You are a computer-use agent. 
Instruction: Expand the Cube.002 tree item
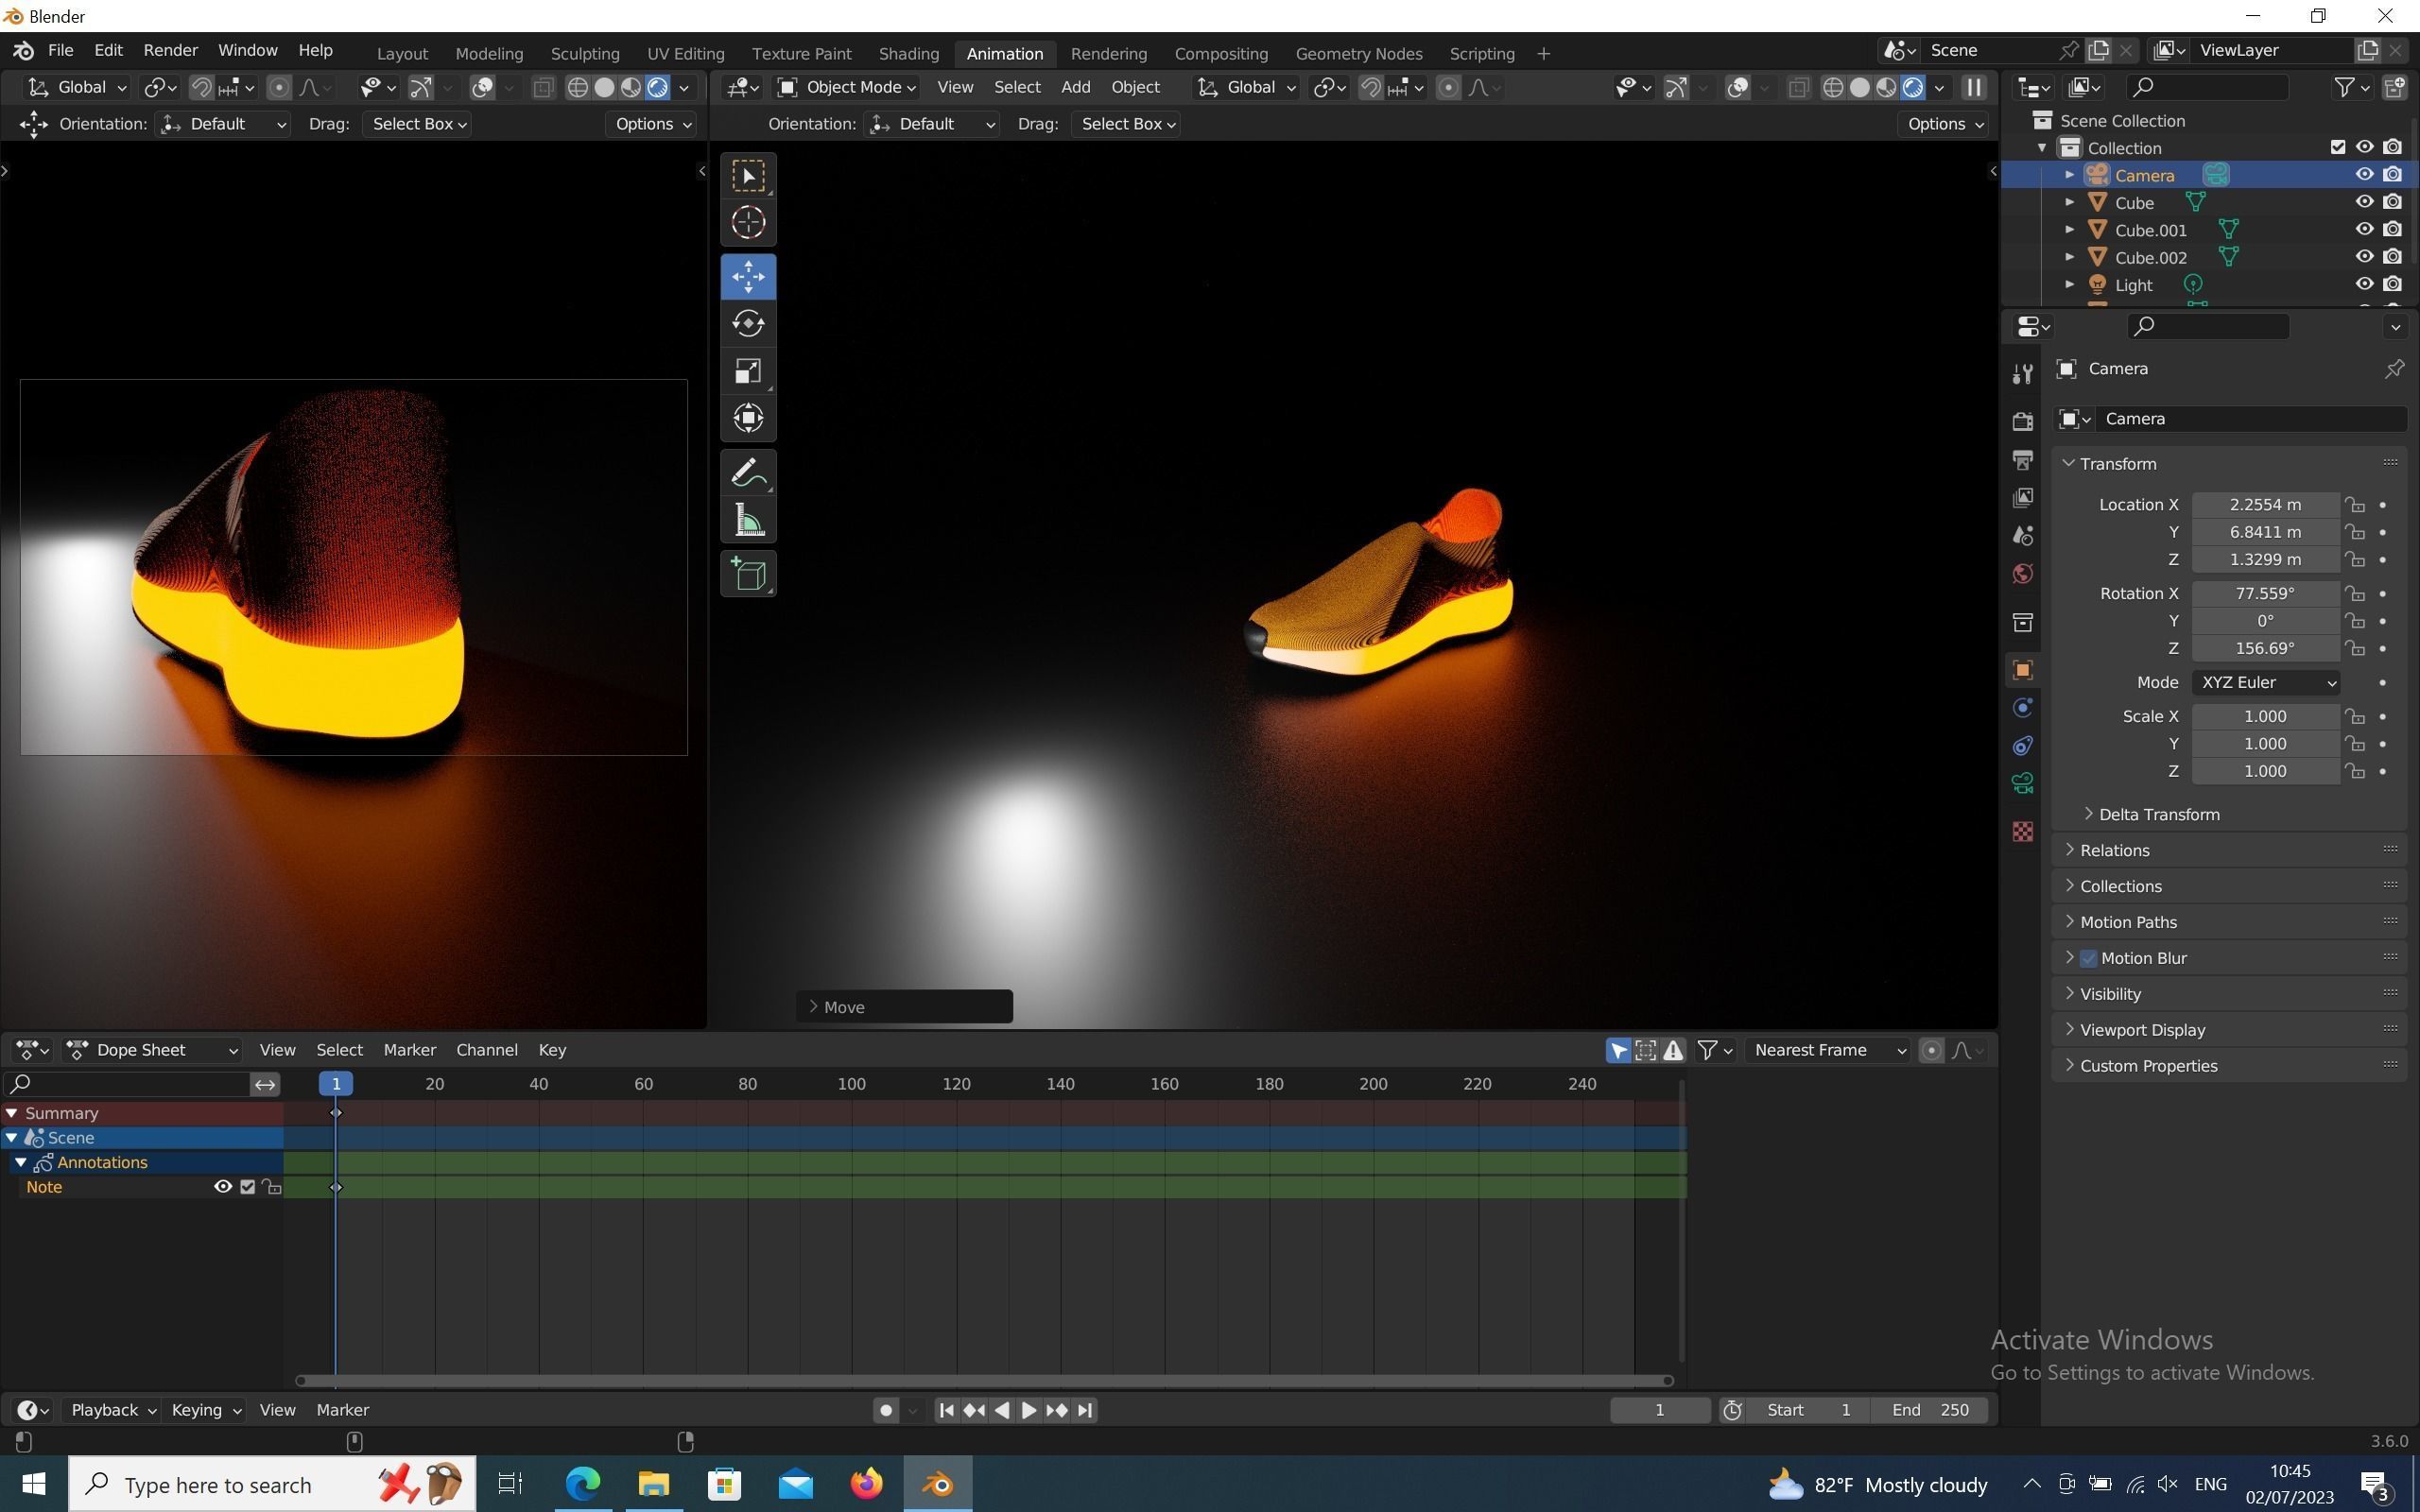click(x=2070, y=258)
